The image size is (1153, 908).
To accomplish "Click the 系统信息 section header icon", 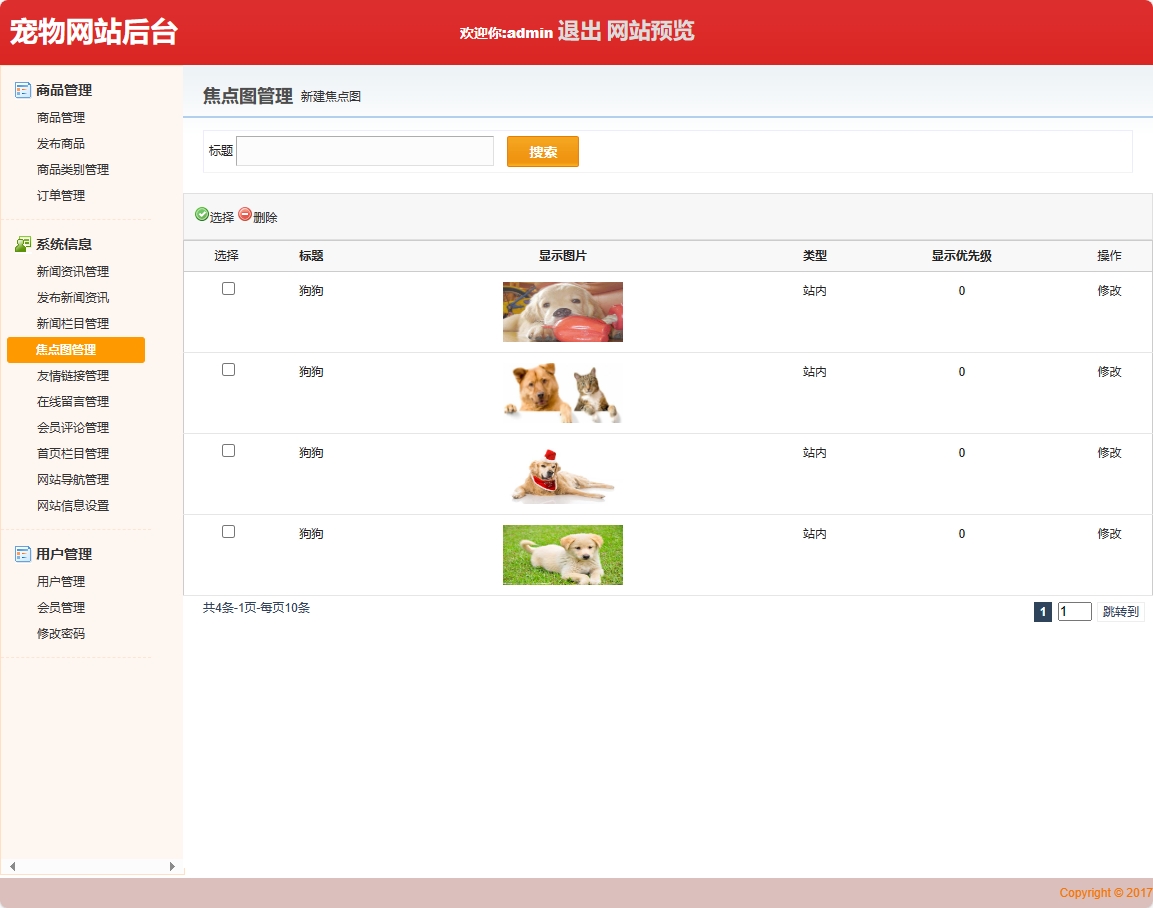I will pos(21,244).
